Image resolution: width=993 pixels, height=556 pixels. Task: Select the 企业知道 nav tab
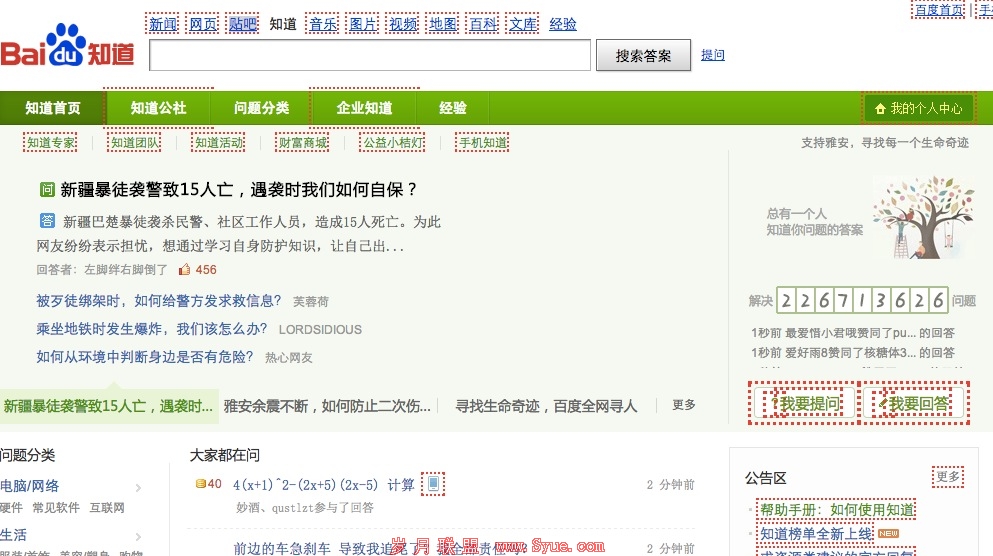[x=364, y=108]
